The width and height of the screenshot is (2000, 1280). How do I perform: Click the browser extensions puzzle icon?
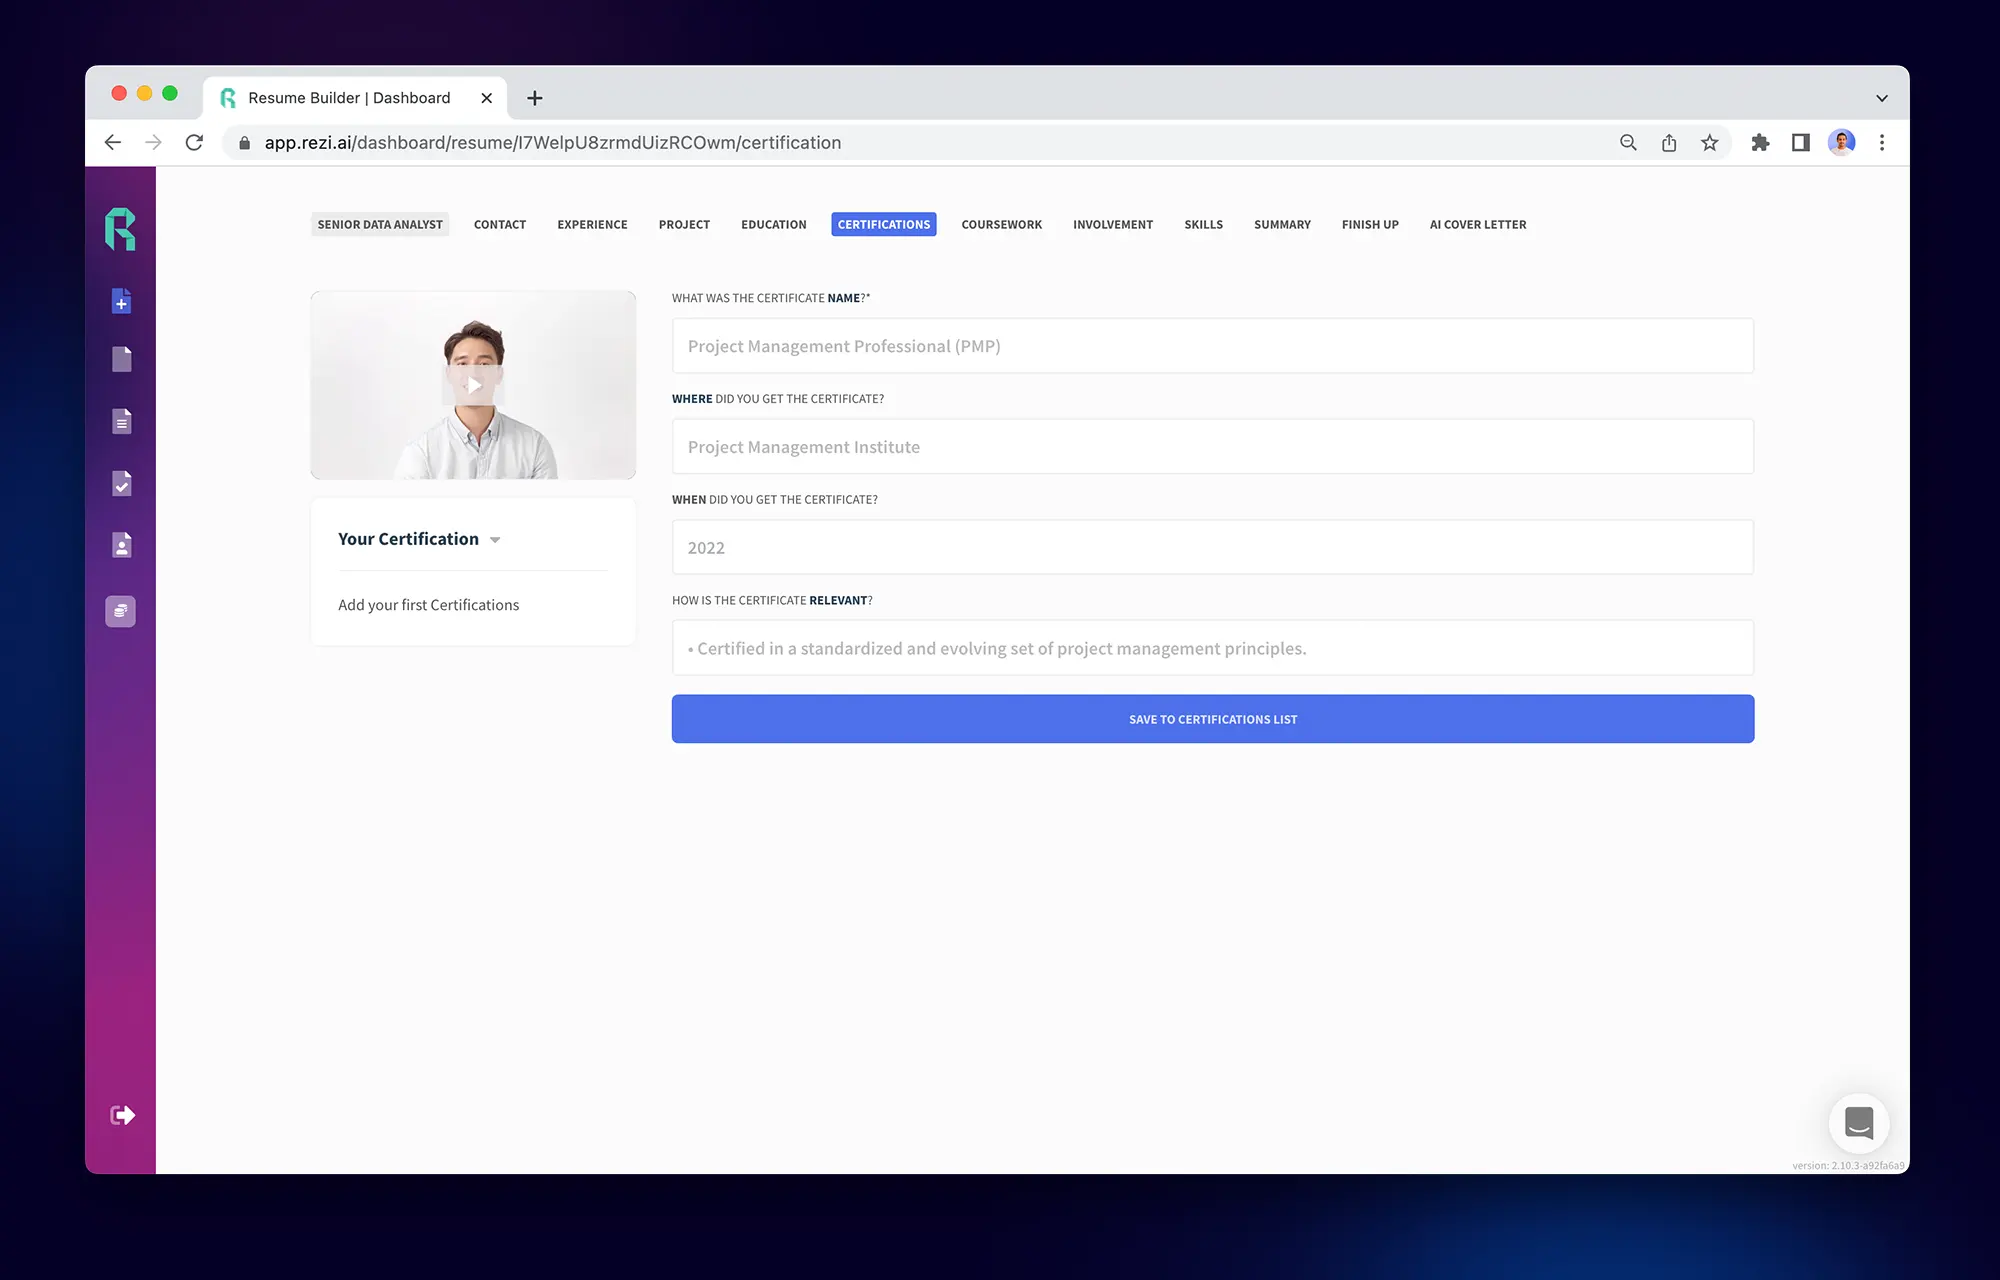1760,142
